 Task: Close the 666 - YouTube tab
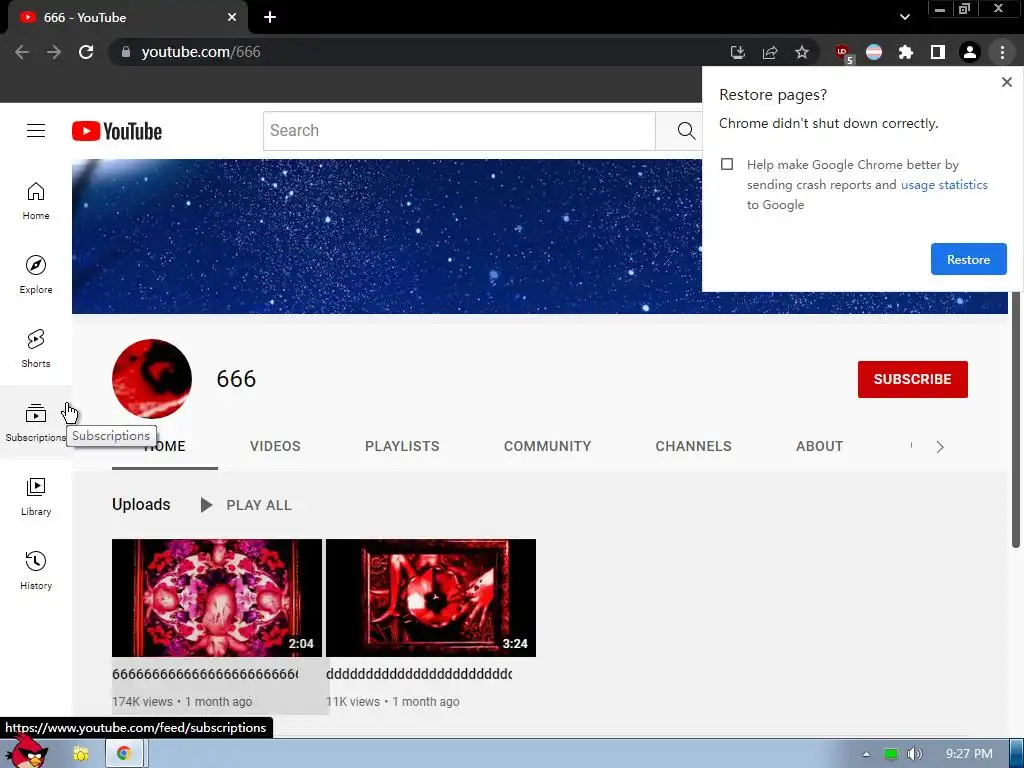tap(232, 18)
